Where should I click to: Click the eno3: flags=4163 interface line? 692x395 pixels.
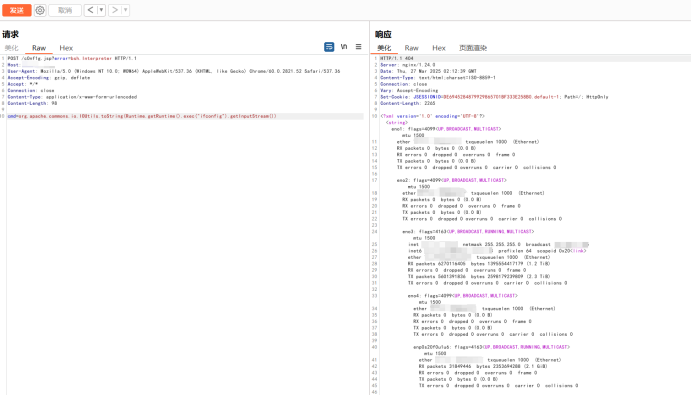[x=468, y=231]
